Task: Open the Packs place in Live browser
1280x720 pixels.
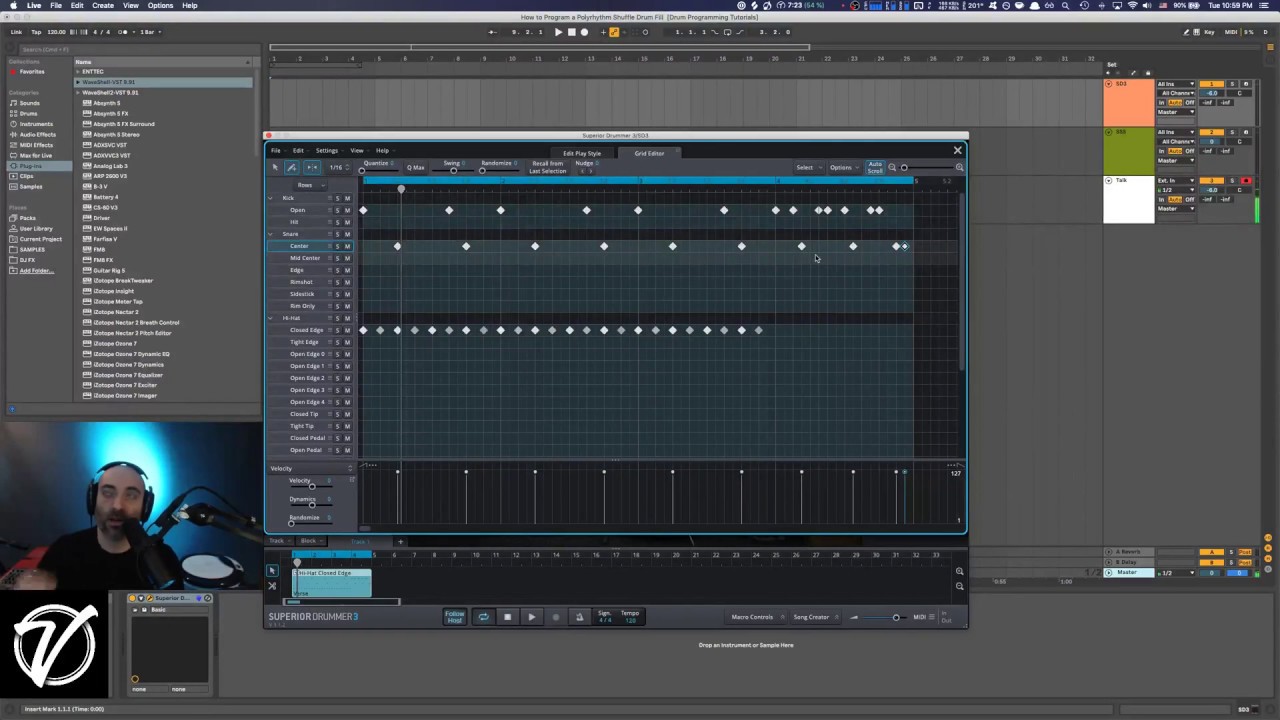Action: pyautogui.click(x=27, y=218)
